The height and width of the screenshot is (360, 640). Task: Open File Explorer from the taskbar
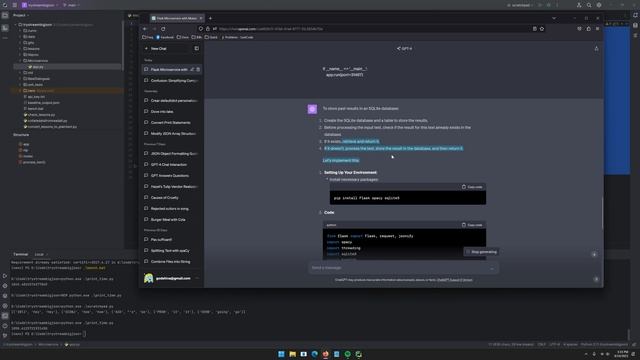[292, 354]
